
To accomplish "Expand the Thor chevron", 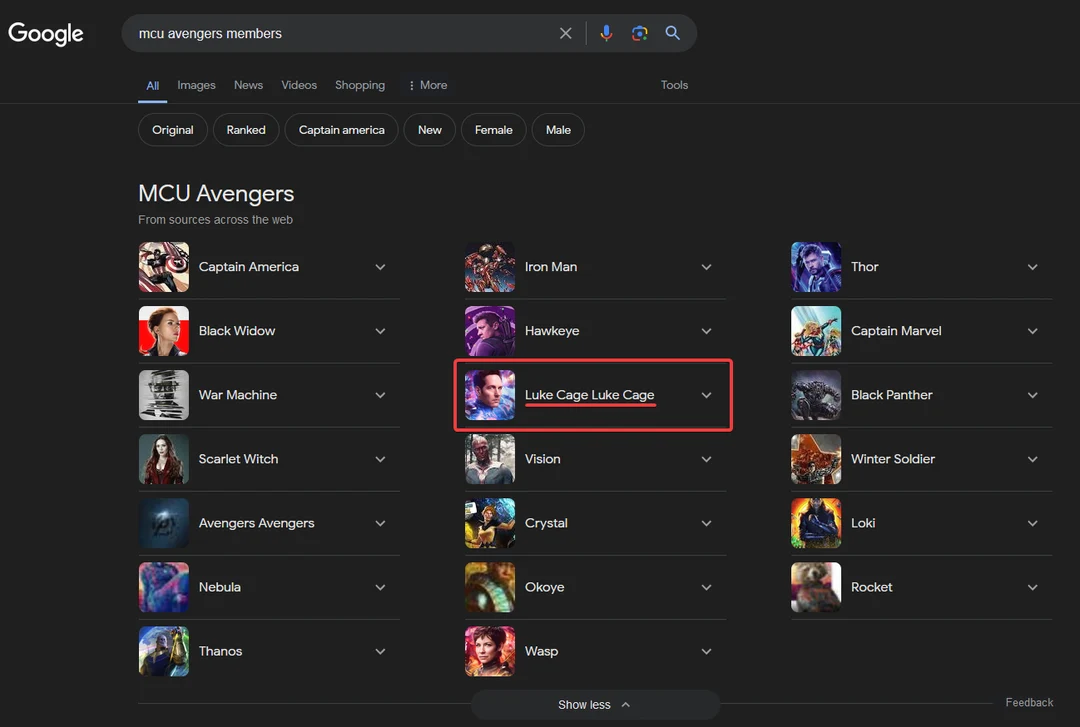I will [x=1032, y=267].
